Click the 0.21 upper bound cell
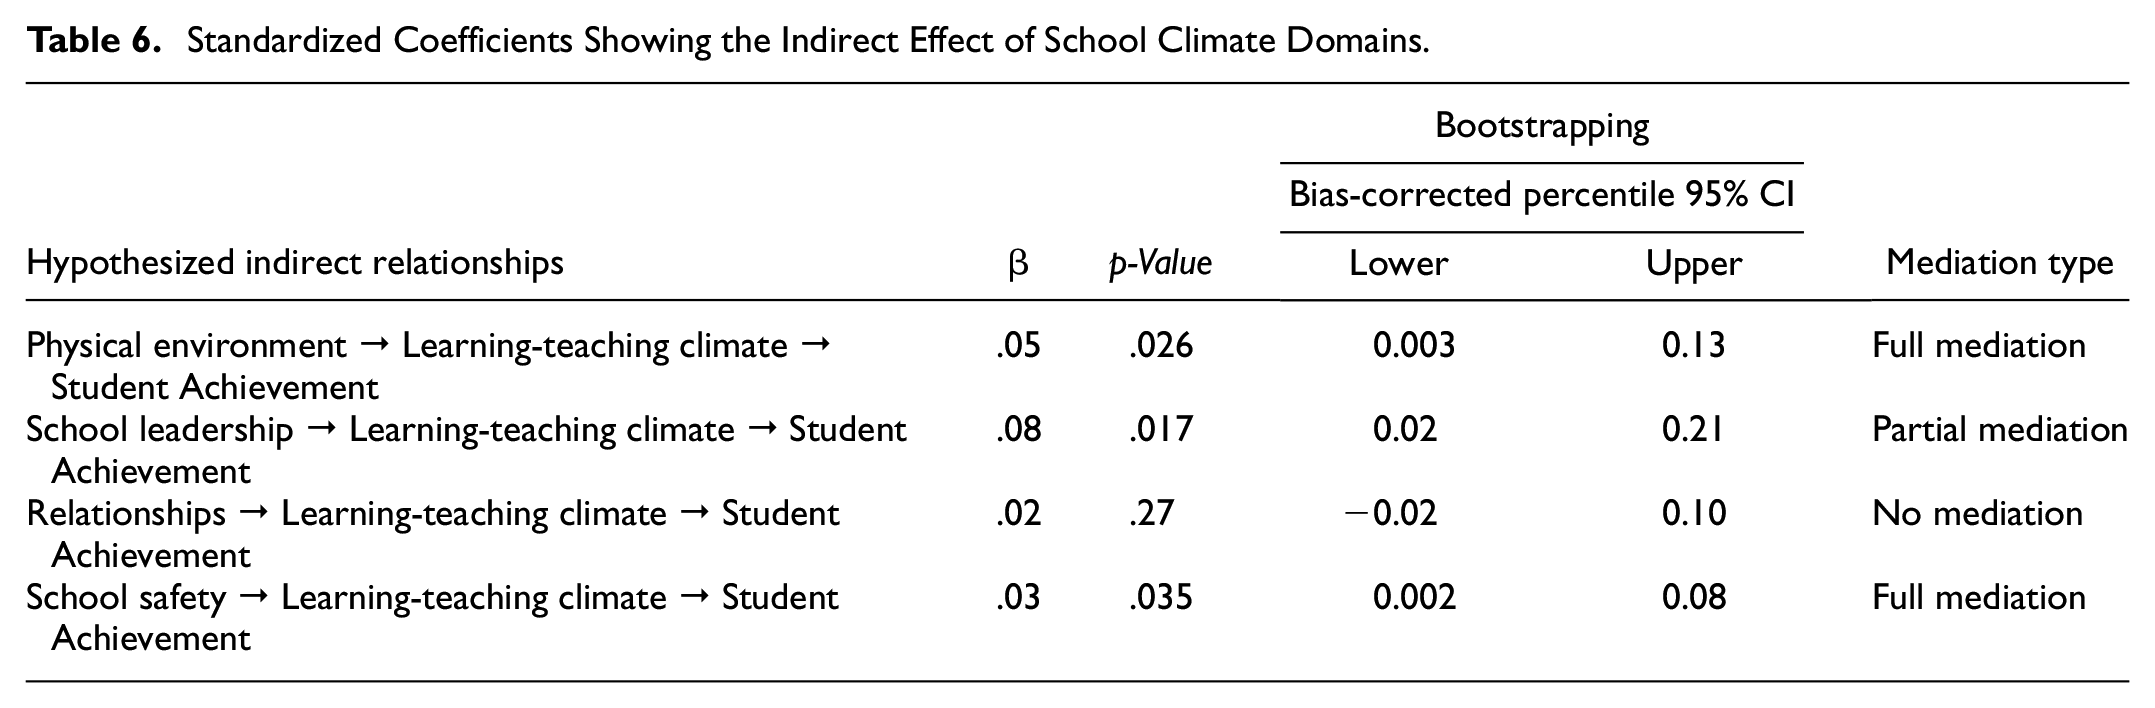 tap(1694, 430)
